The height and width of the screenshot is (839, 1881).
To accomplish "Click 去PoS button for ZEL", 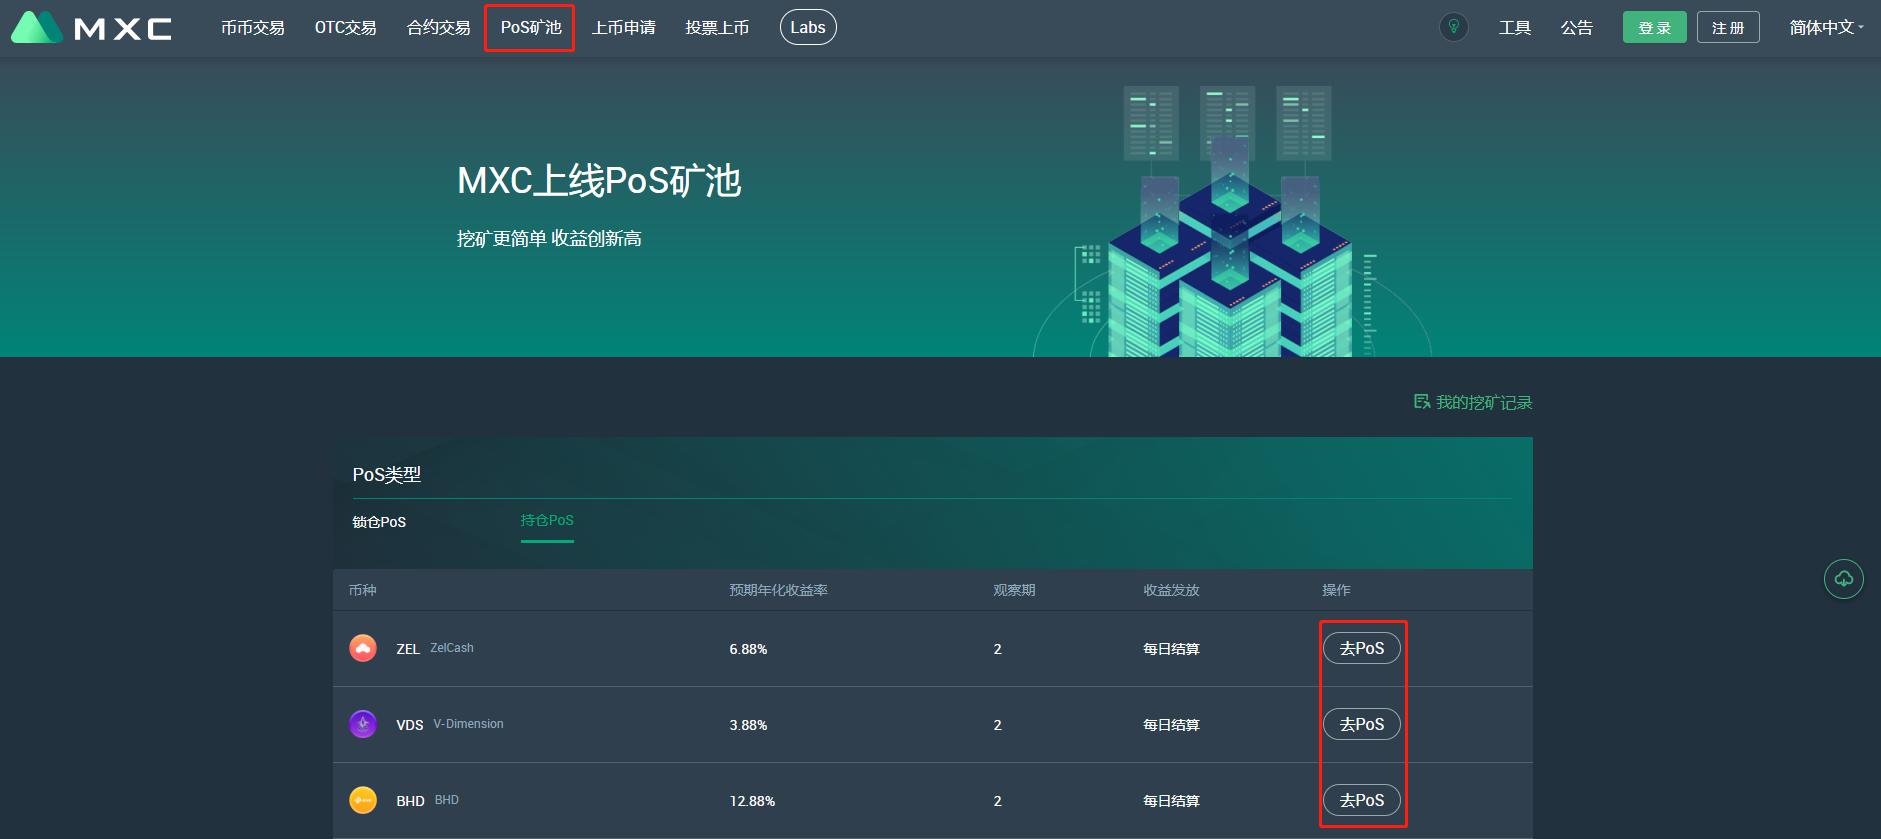I will (x=1362, y=648).
